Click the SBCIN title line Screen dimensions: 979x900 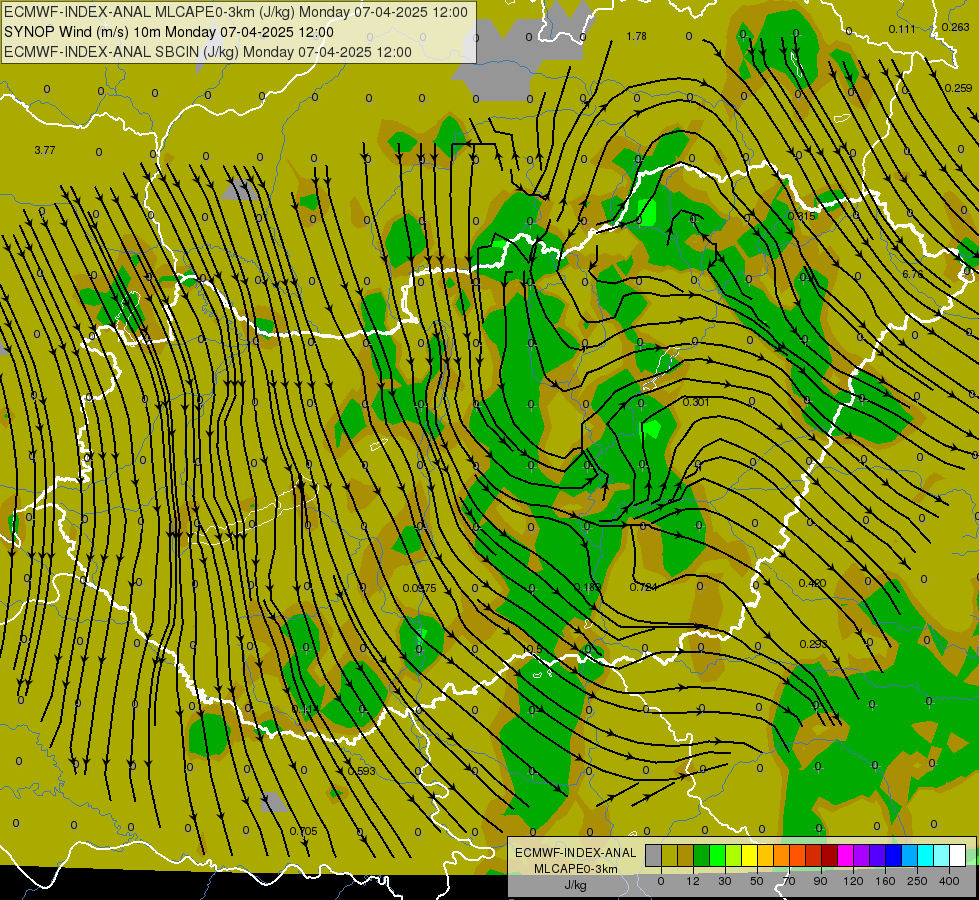(x=208, y=52)
